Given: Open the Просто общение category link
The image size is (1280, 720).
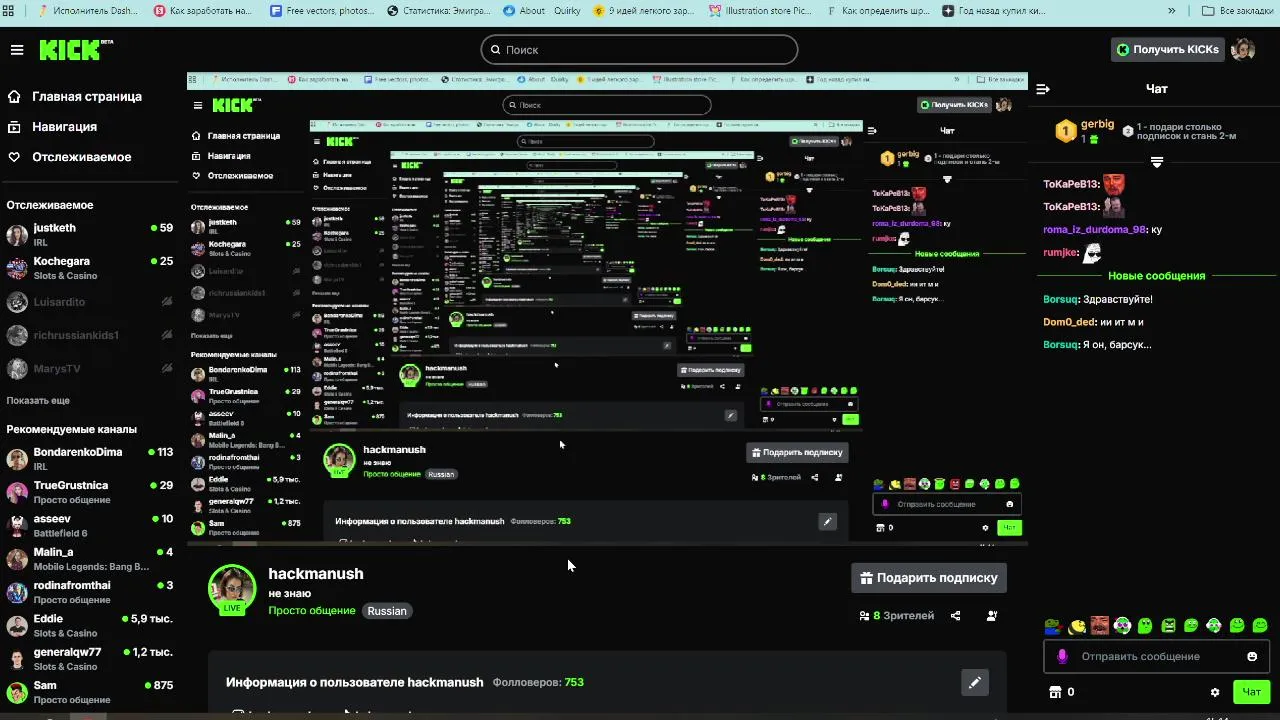Looking at the screenshot, I should 312,611.
